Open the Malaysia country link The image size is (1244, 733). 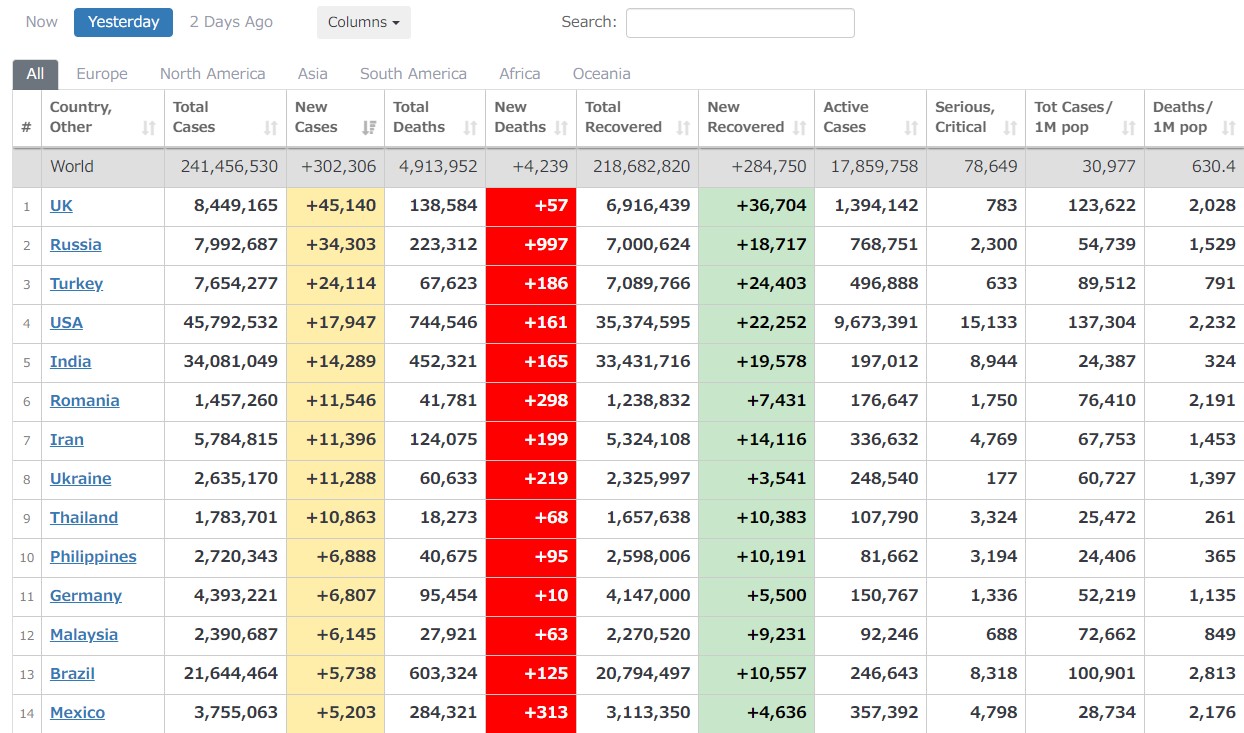[x=84, y=635]
